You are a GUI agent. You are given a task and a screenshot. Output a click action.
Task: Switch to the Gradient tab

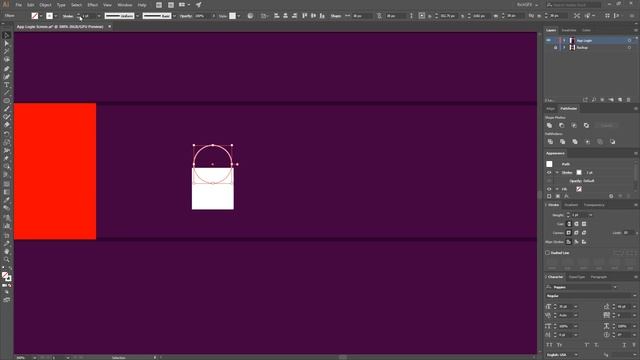[571, 205]
